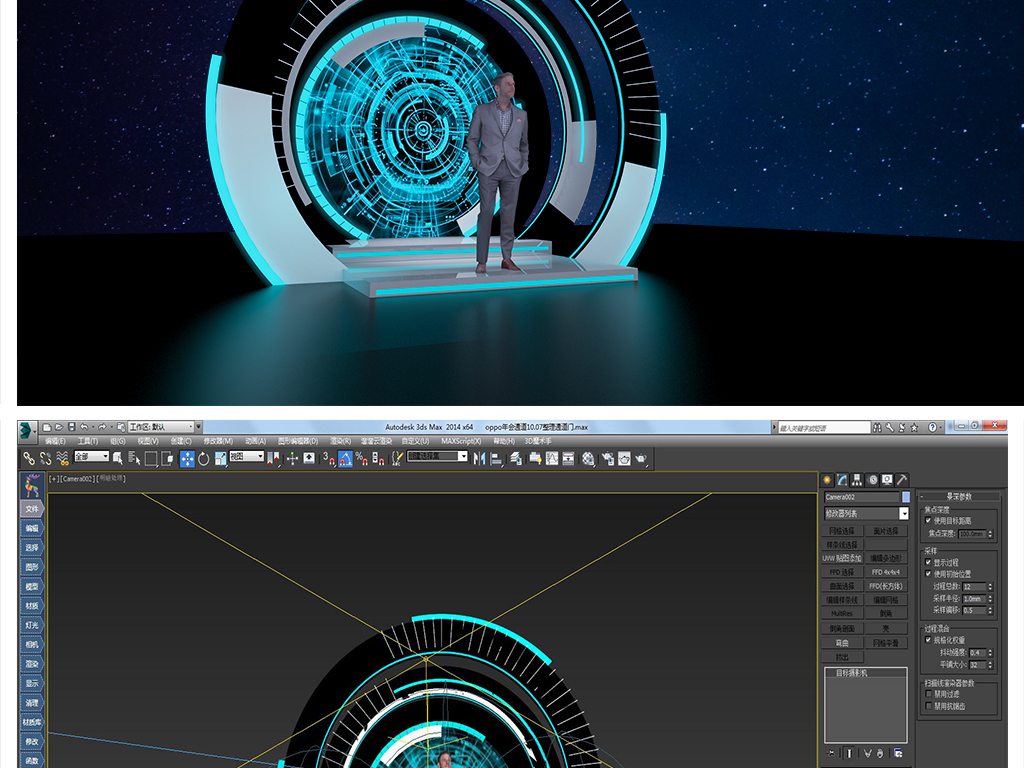1024x768 pixels.
Task: Toggle 使用目标距离 checkbox
Action: (x=929, y=521)
